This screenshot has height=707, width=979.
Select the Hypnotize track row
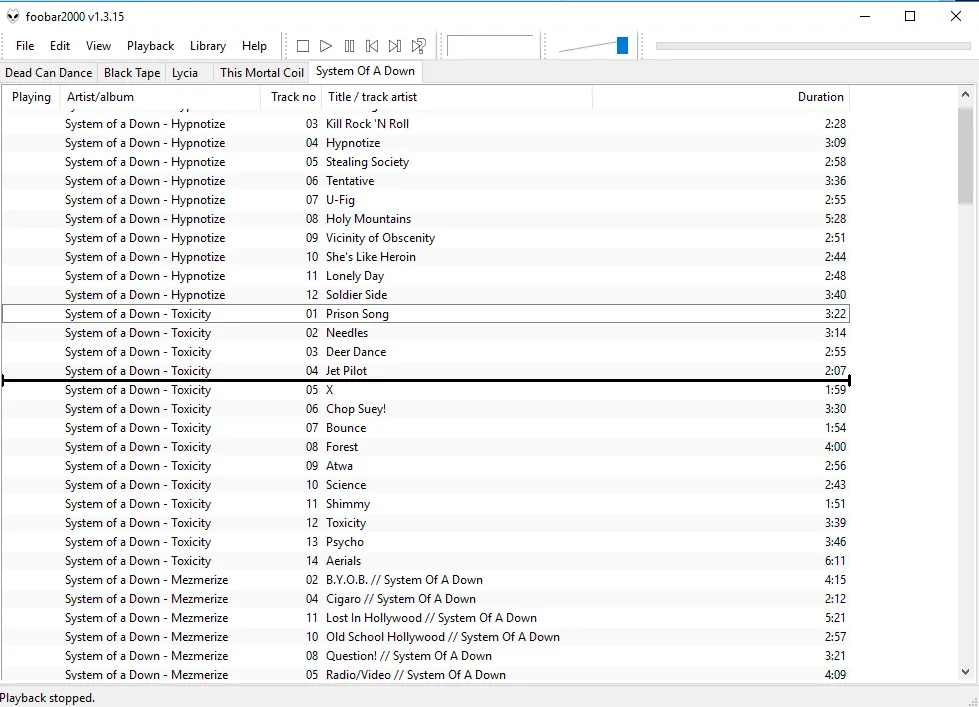tap(426, 142)
